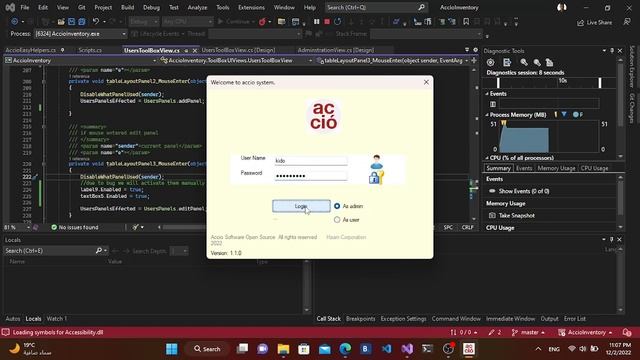Switch to the CPU Usage tab

click(x=594, y=168)
